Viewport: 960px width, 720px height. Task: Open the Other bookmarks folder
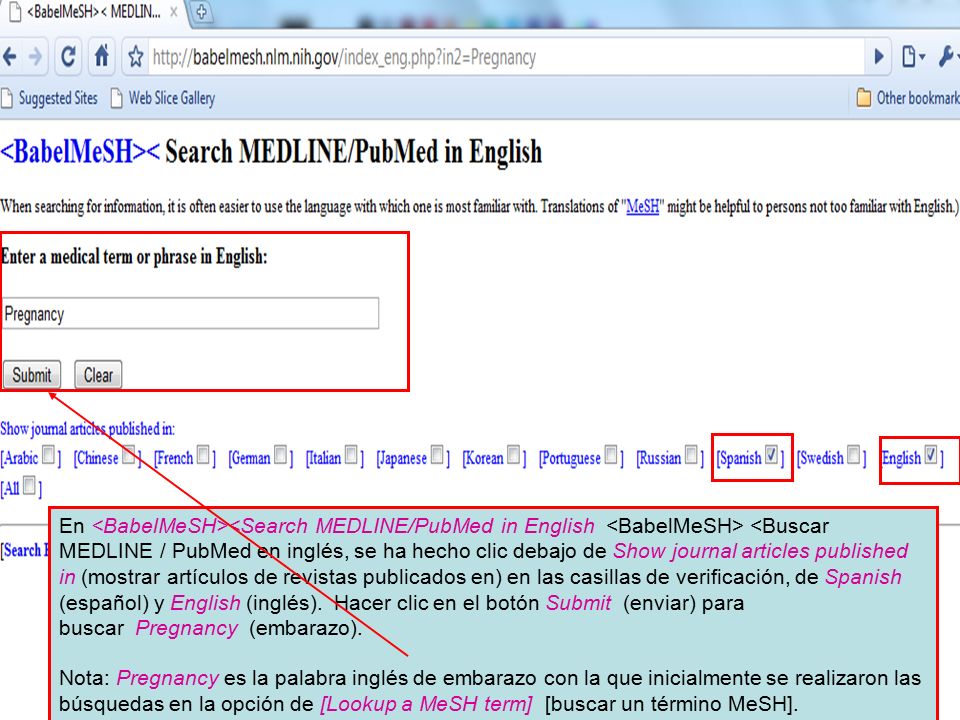point(908,98)
